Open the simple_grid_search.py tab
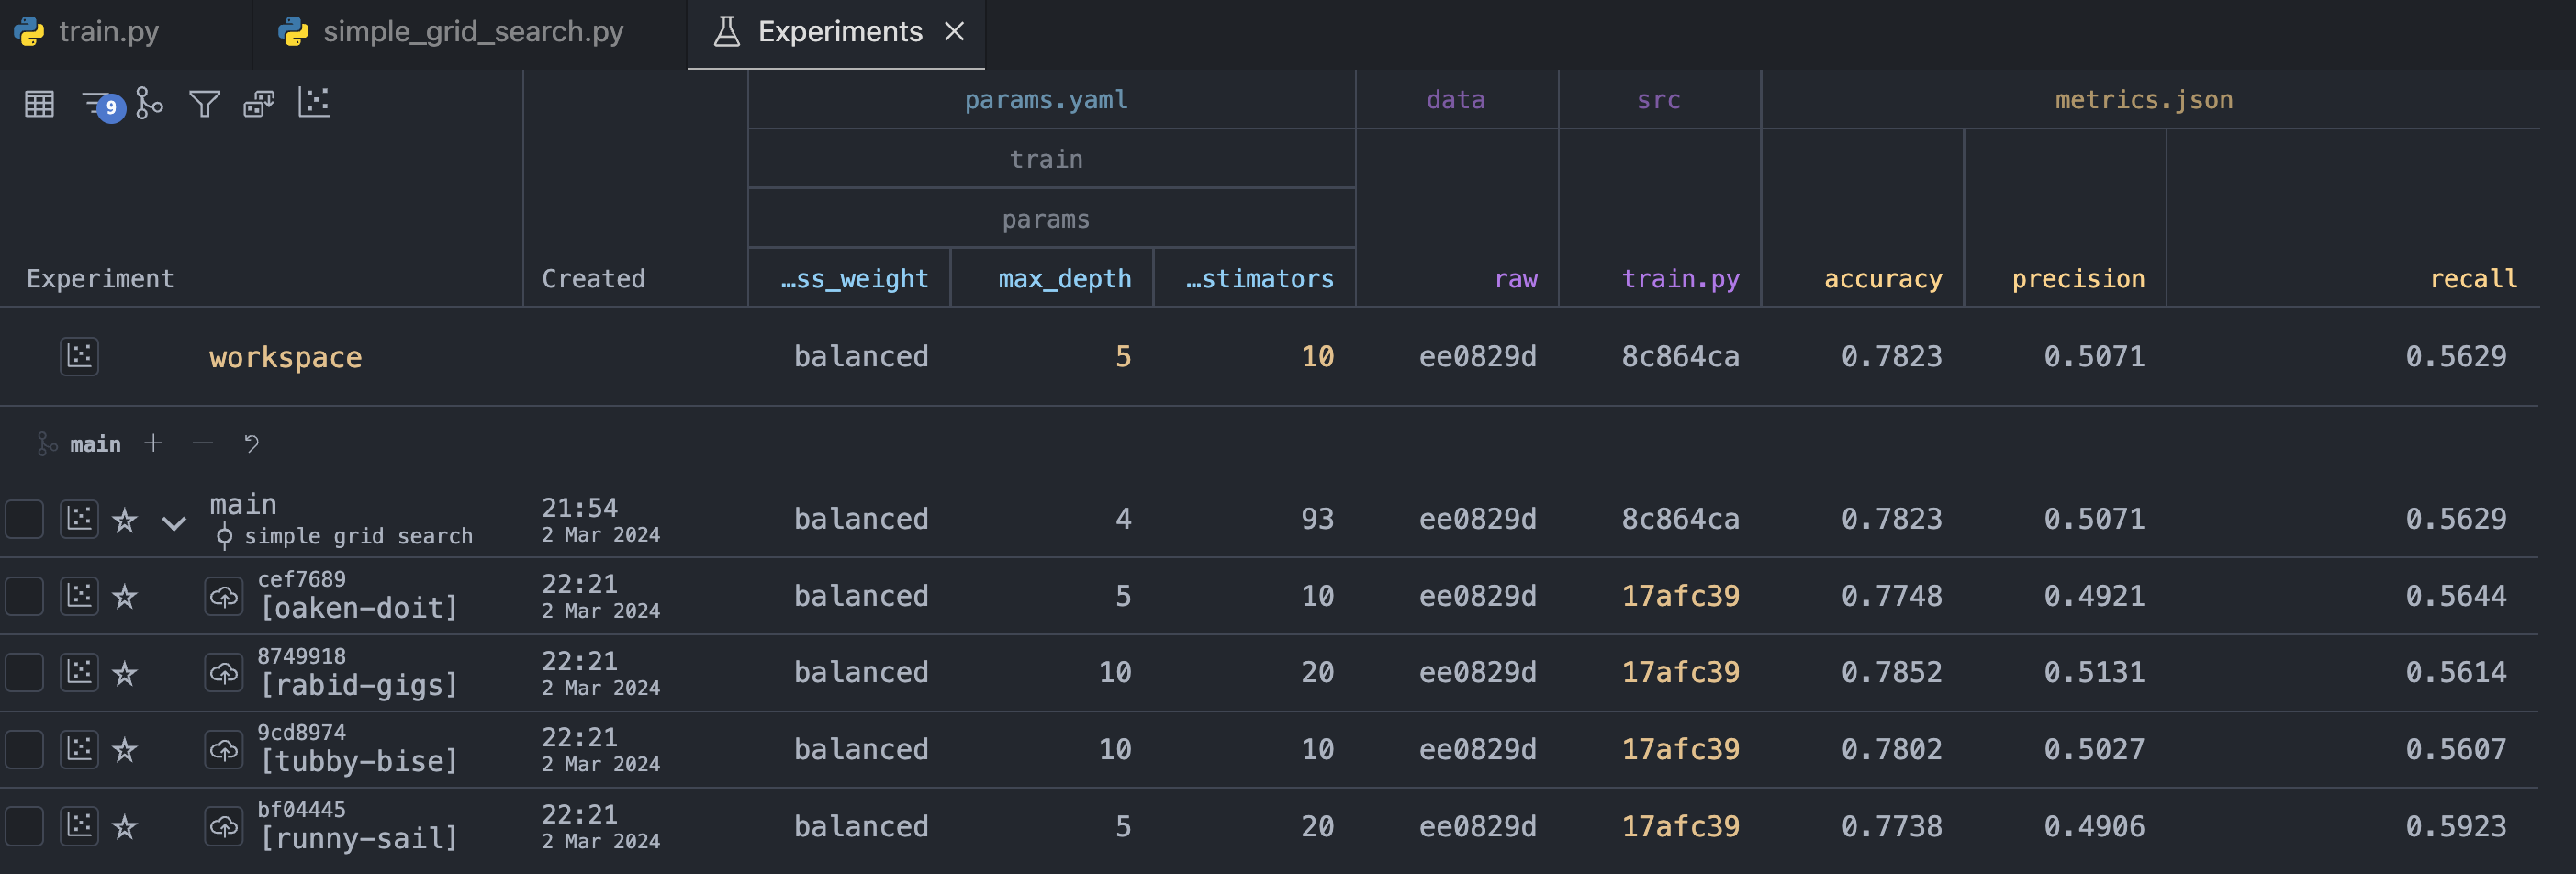The height and width of the screenshot is (874, 2576). click(472, 32)
